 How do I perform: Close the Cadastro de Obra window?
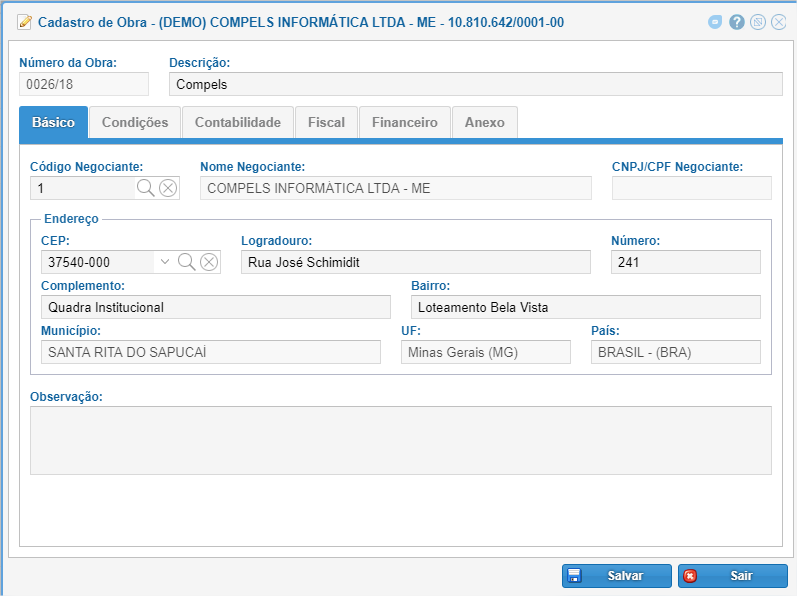click(x=779, y=22)
